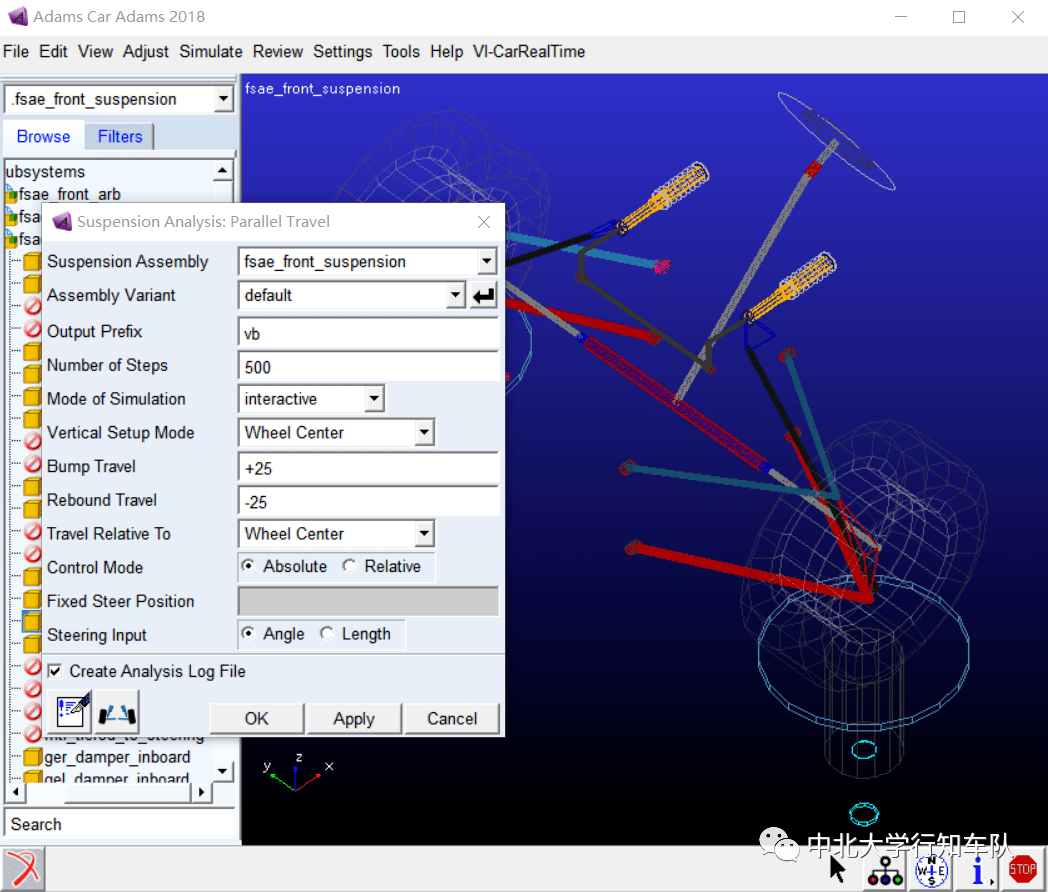The height and width of the screenshot is (892, 1048).
Task: Click the browser tree scroll-left arrow
Action: pos(15,792)
